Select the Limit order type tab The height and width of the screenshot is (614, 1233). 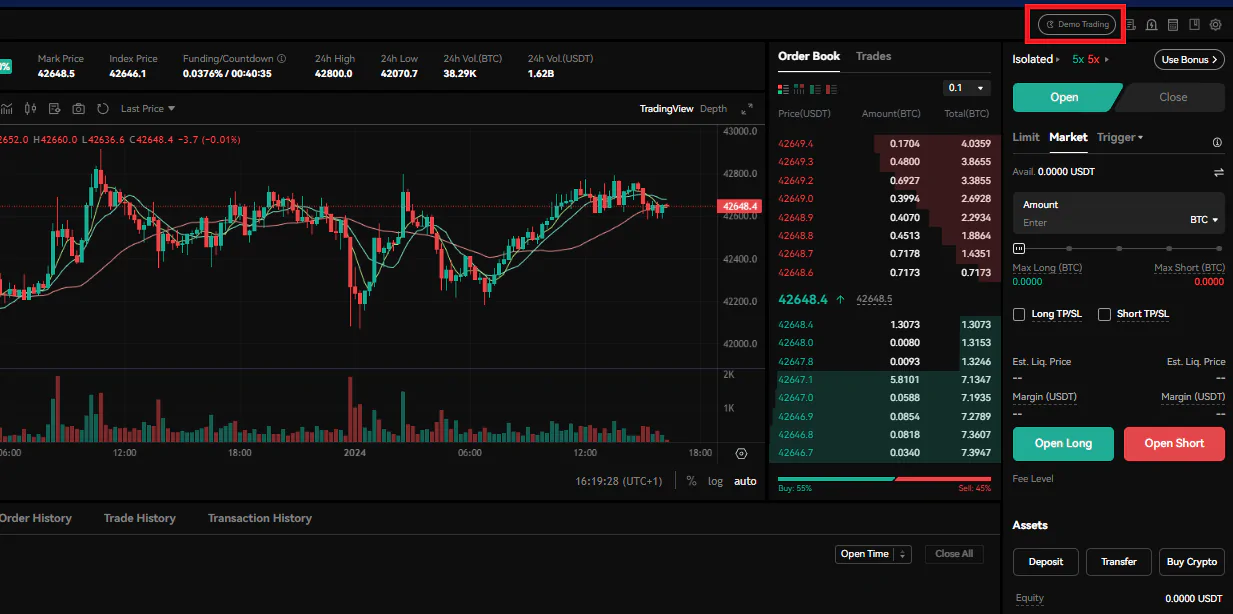[x=1026, y=137]
